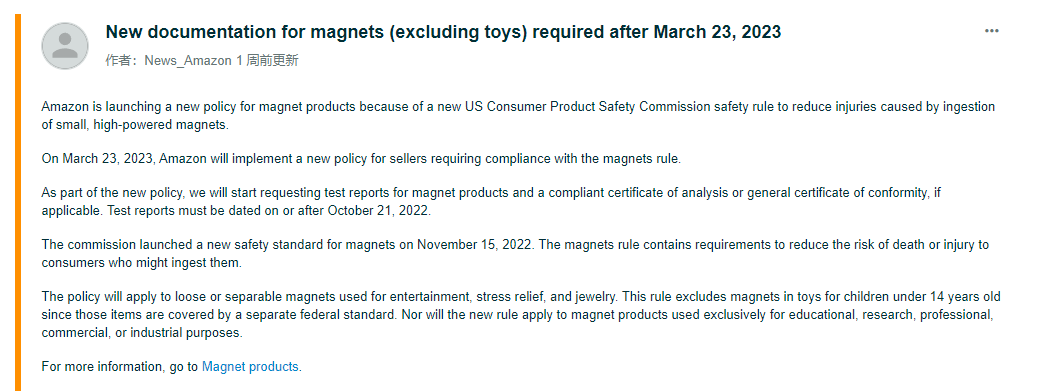Click the gray user avatar icon
1043x391 pixels.
pyautogui.click(x=65, y=46)
